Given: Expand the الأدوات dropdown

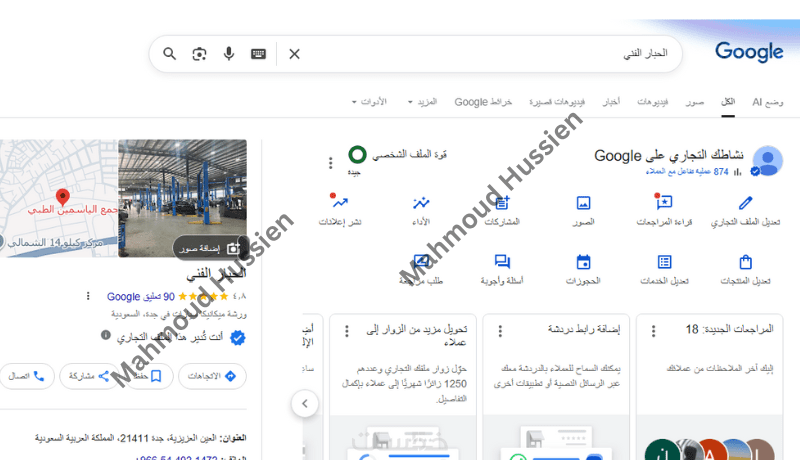Looking at the screenshot, I should [369, 102].
